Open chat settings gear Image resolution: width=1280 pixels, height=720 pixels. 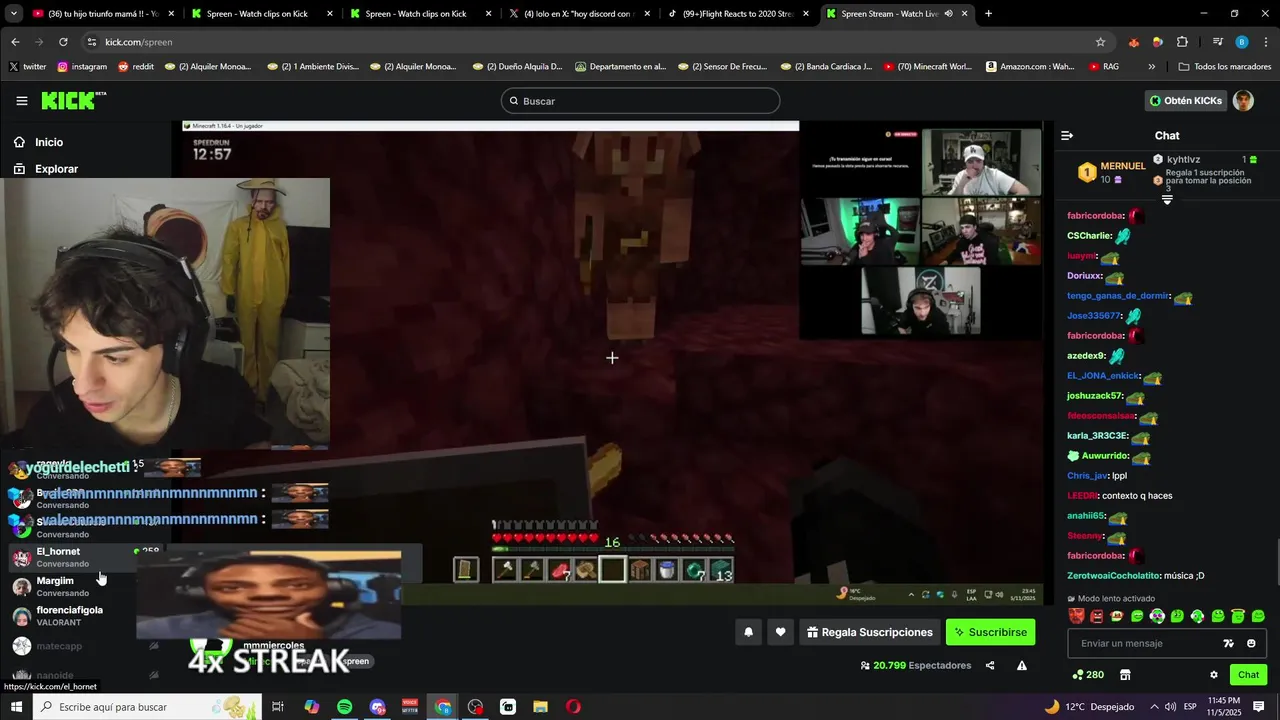(1214, 675)
